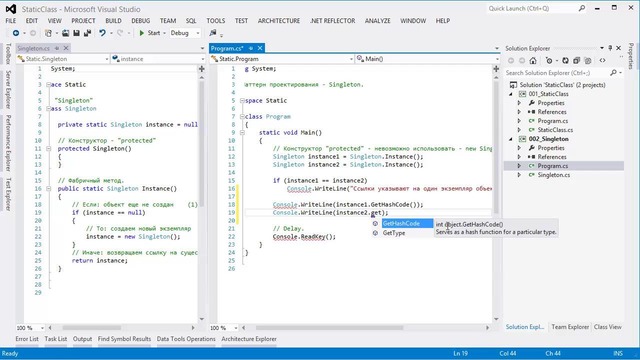Click the split-editor icon above the Singleton.cs scrollbar
The width and height of the screenshot is (640, 360).
pos(202,69)
